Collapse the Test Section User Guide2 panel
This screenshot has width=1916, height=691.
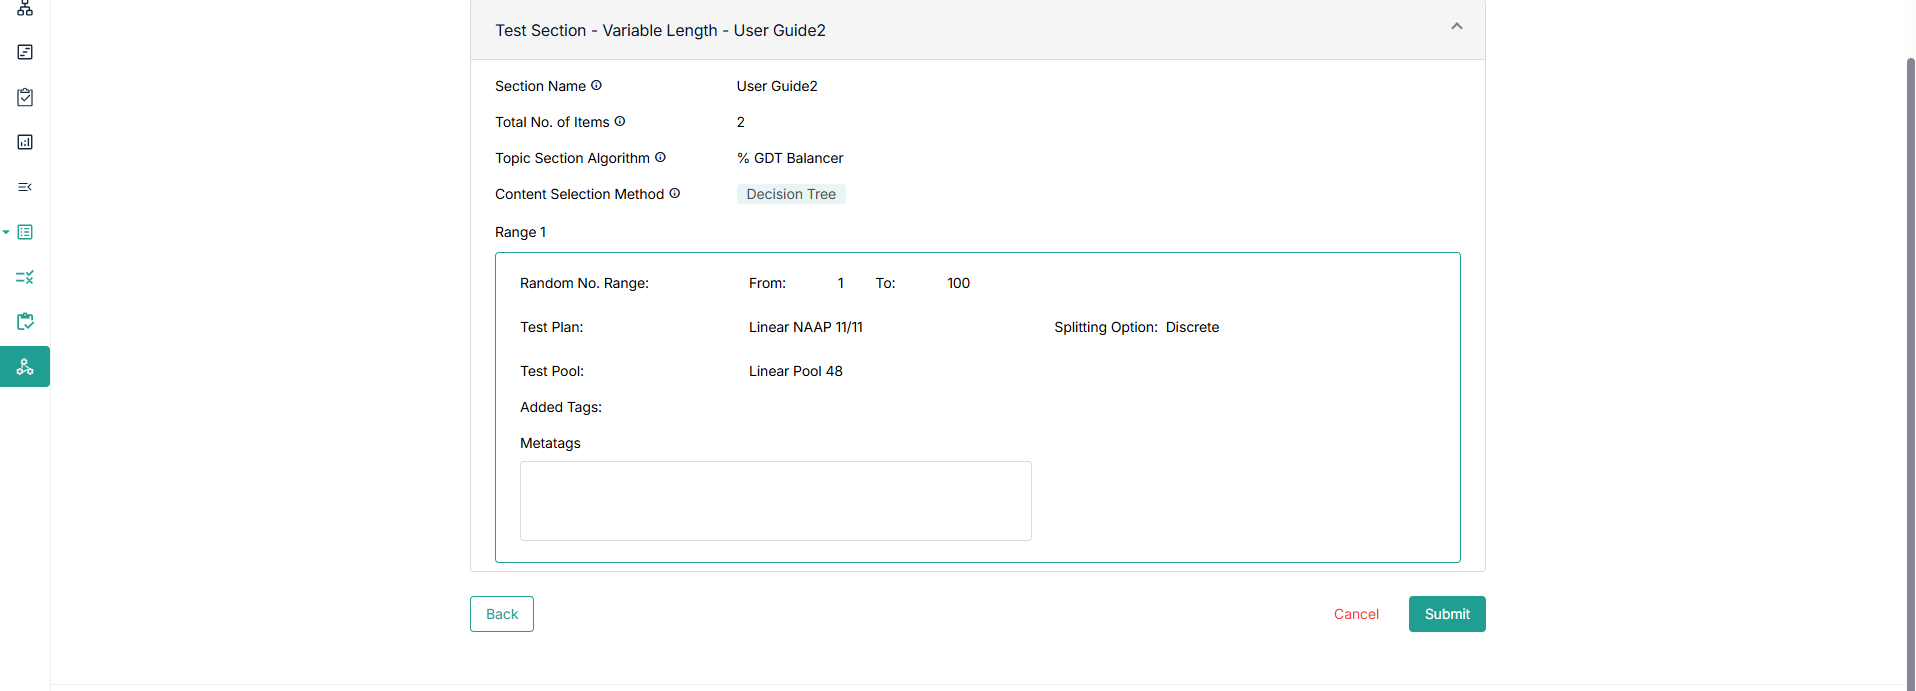pos(1456,27)
